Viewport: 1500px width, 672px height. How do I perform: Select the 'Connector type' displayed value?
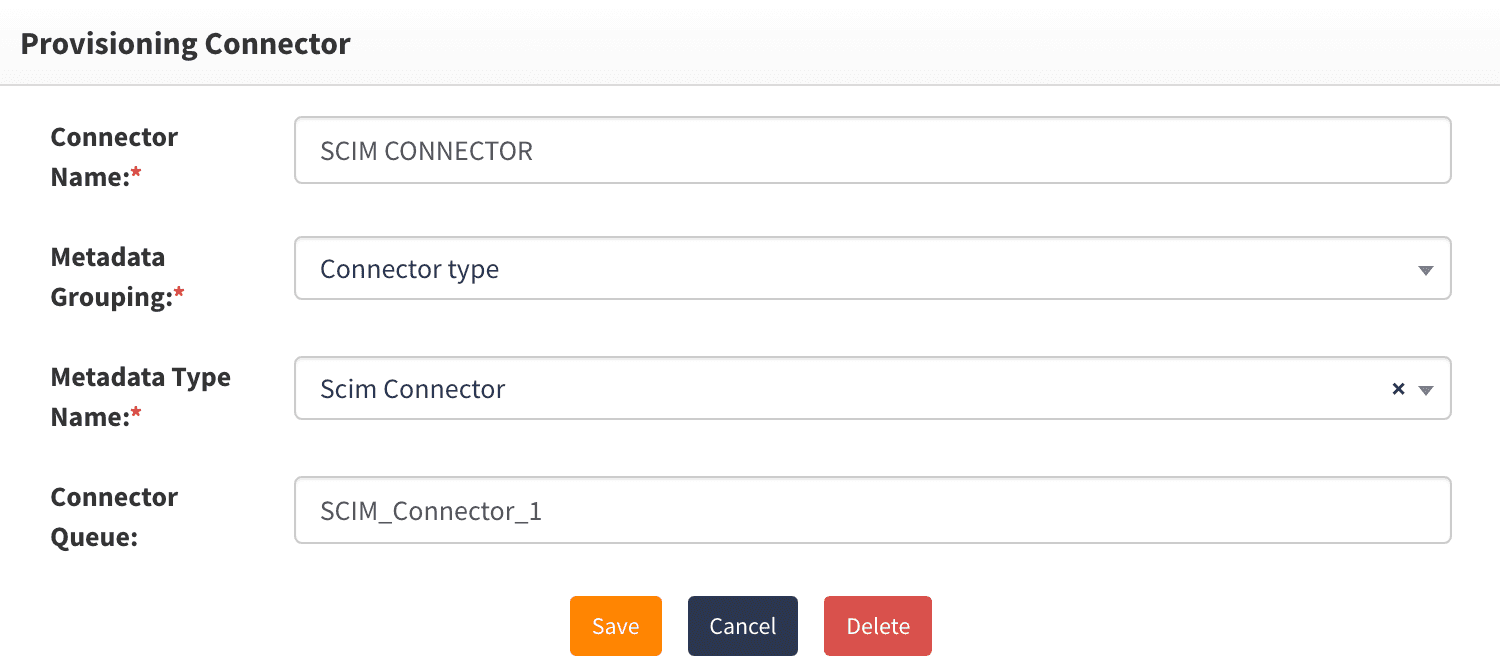409,269
